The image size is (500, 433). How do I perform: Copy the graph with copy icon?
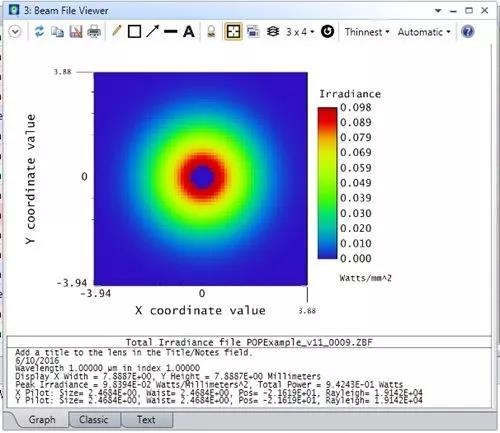coord(58,32)
